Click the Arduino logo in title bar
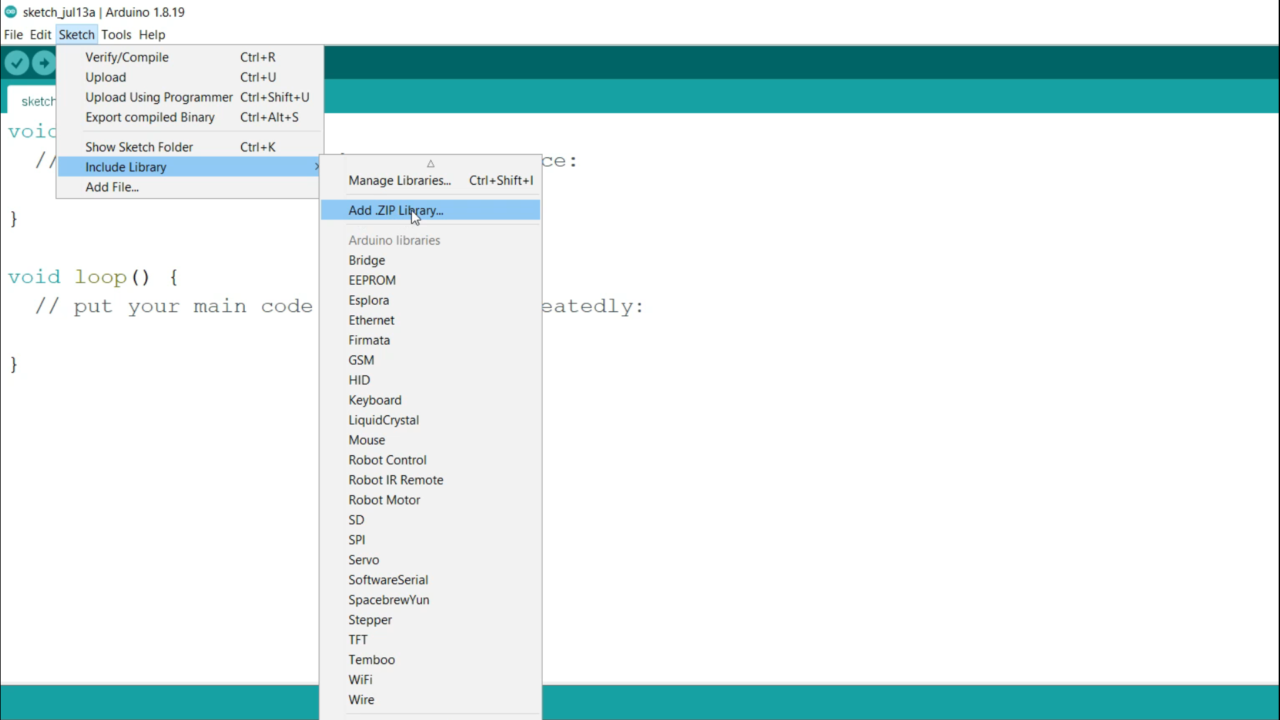Viewport: 1280px width, 720px height. point(11,12)
